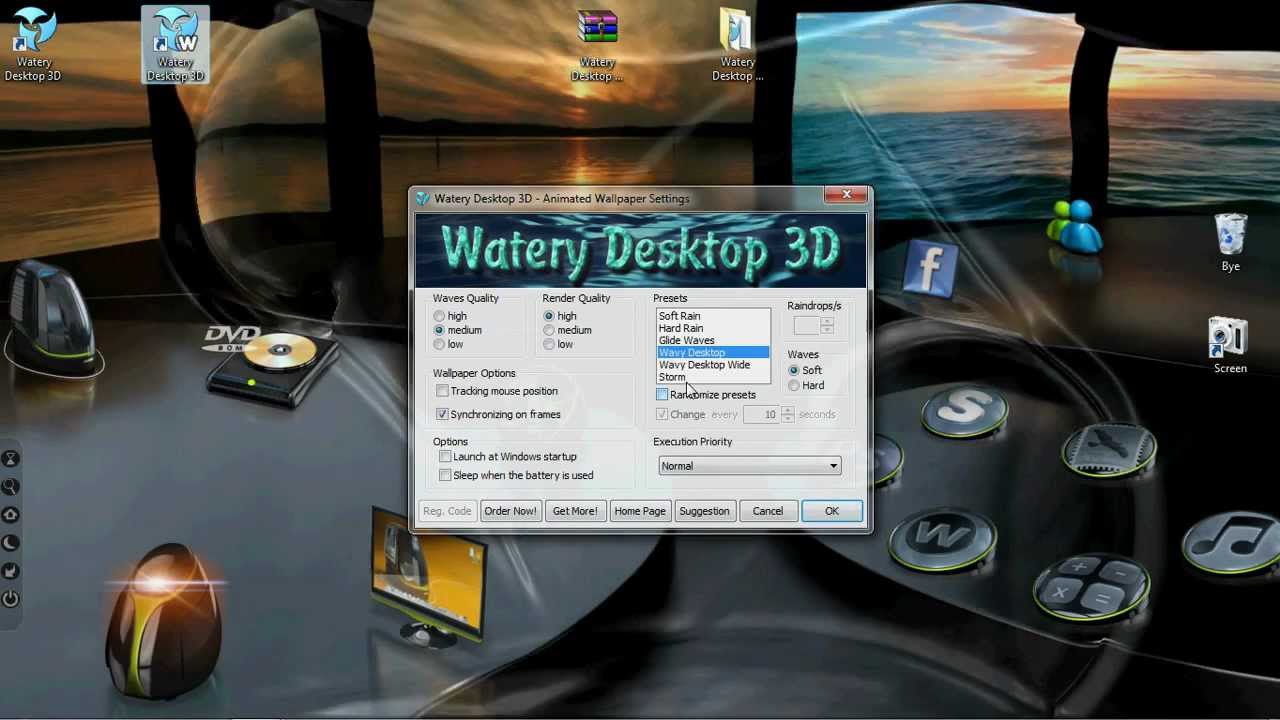Viewport: 1280px width, 720px height.
Task: Click the magnifier search icon in sidebar
Action: click(10, 487)
